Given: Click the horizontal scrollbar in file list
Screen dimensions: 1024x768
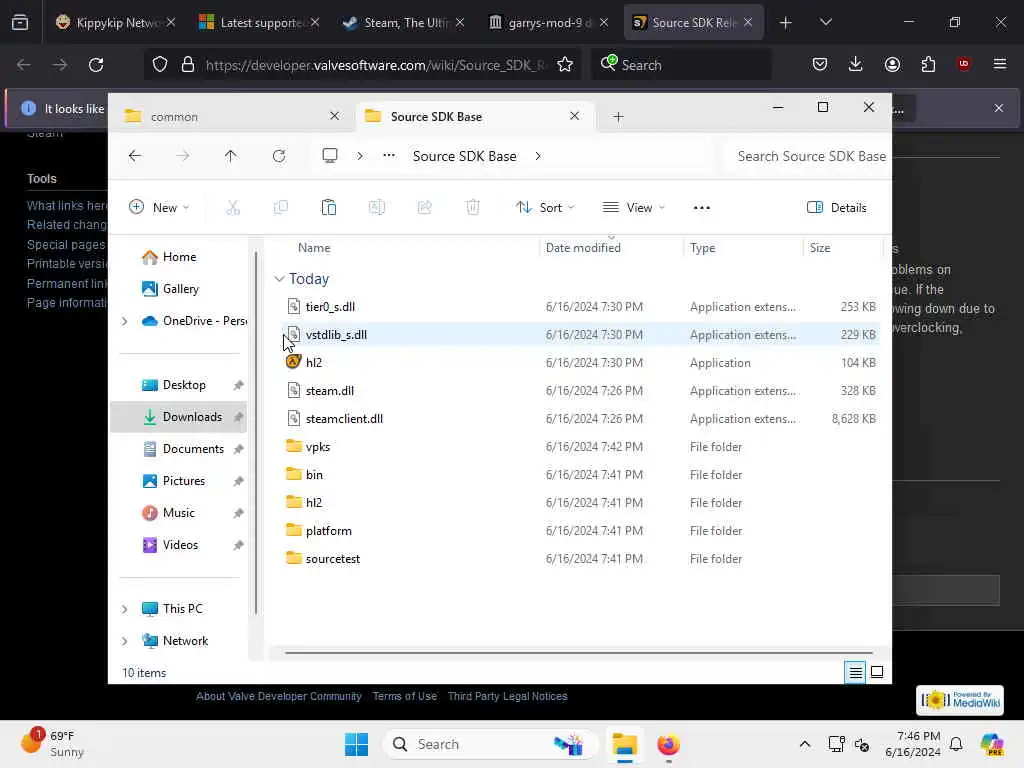Looking at the screenshot, I should [579, 652].
